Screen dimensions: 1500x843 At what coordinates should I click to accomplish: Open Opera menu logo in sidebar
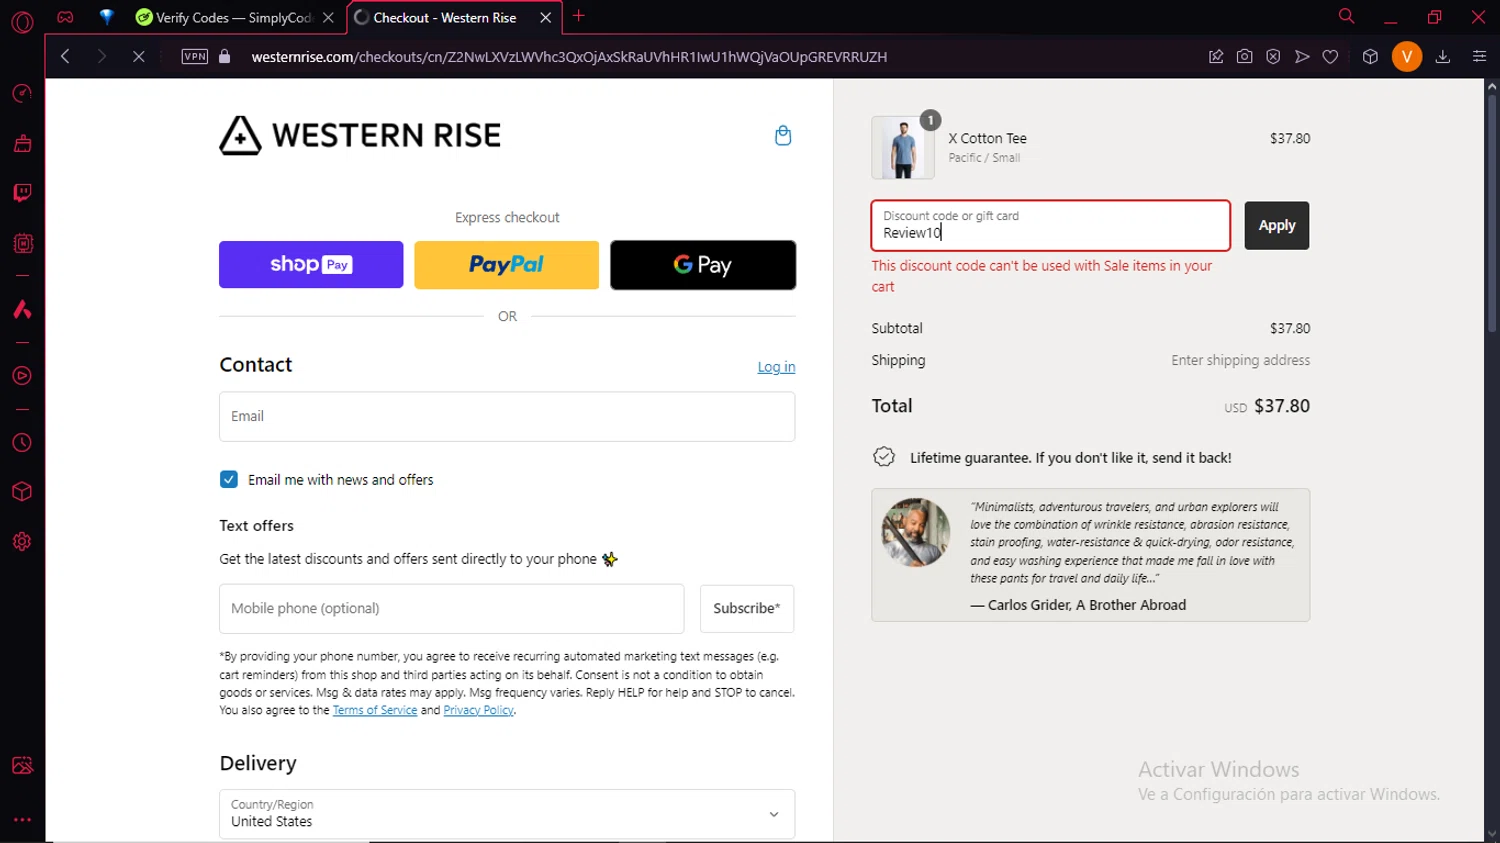pyautogui.click(x=22, y=21)
